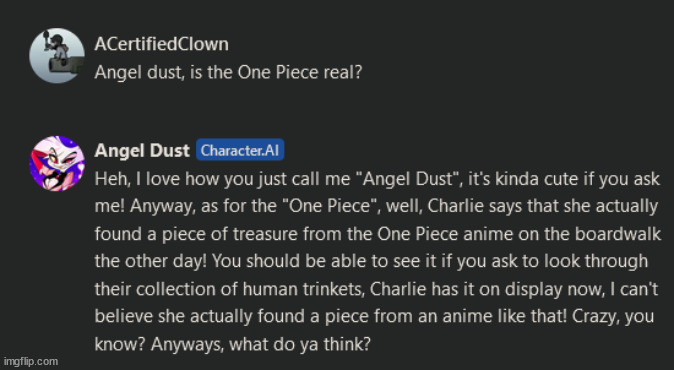Click the line starting "the other day!"
This screenshot has height=370, width=674.
tap(371, 261)
